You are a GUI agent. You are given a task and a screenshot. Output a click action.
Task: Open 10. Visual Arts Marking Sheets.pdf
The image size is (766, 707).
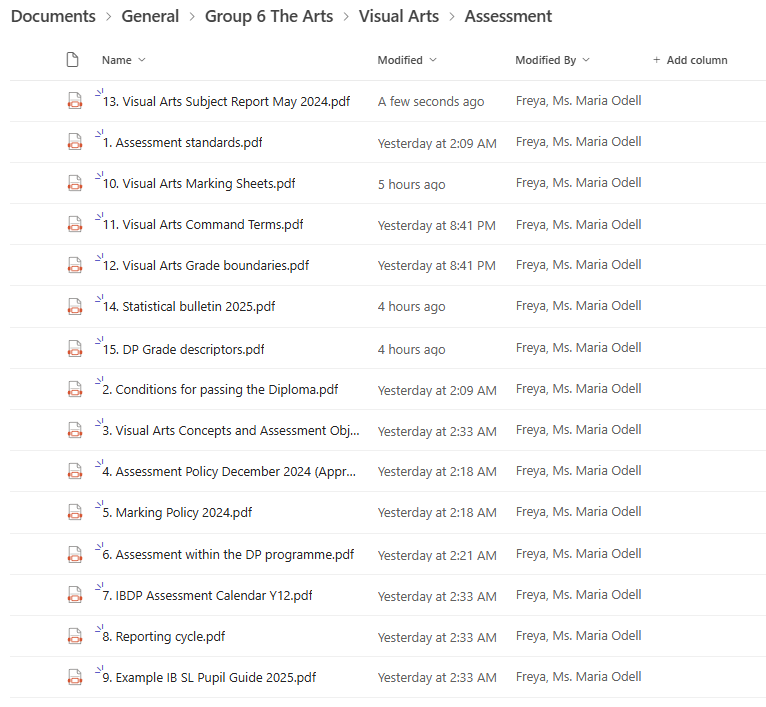click(x=199, y=184)
